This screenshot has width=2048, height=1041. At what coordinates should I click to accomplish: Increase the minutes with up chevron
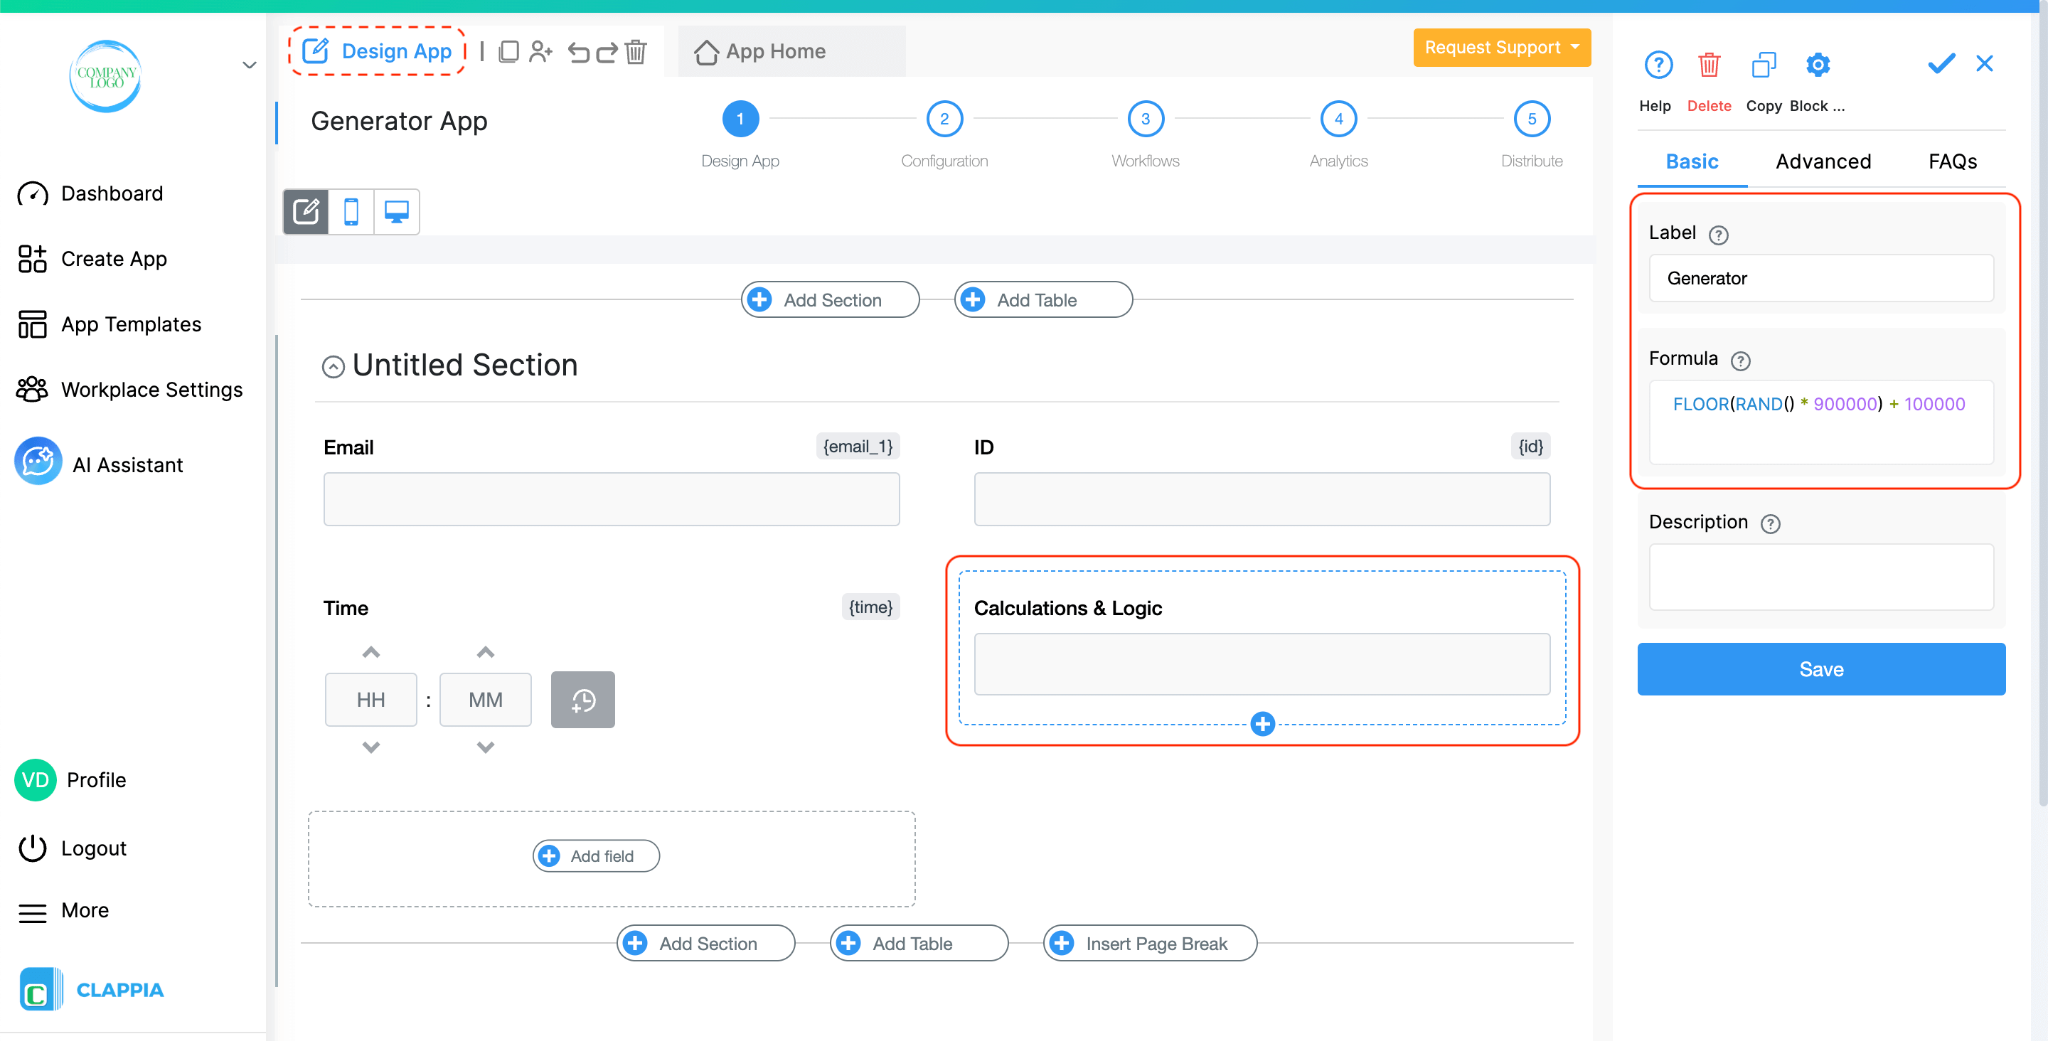tap(485, 653)
